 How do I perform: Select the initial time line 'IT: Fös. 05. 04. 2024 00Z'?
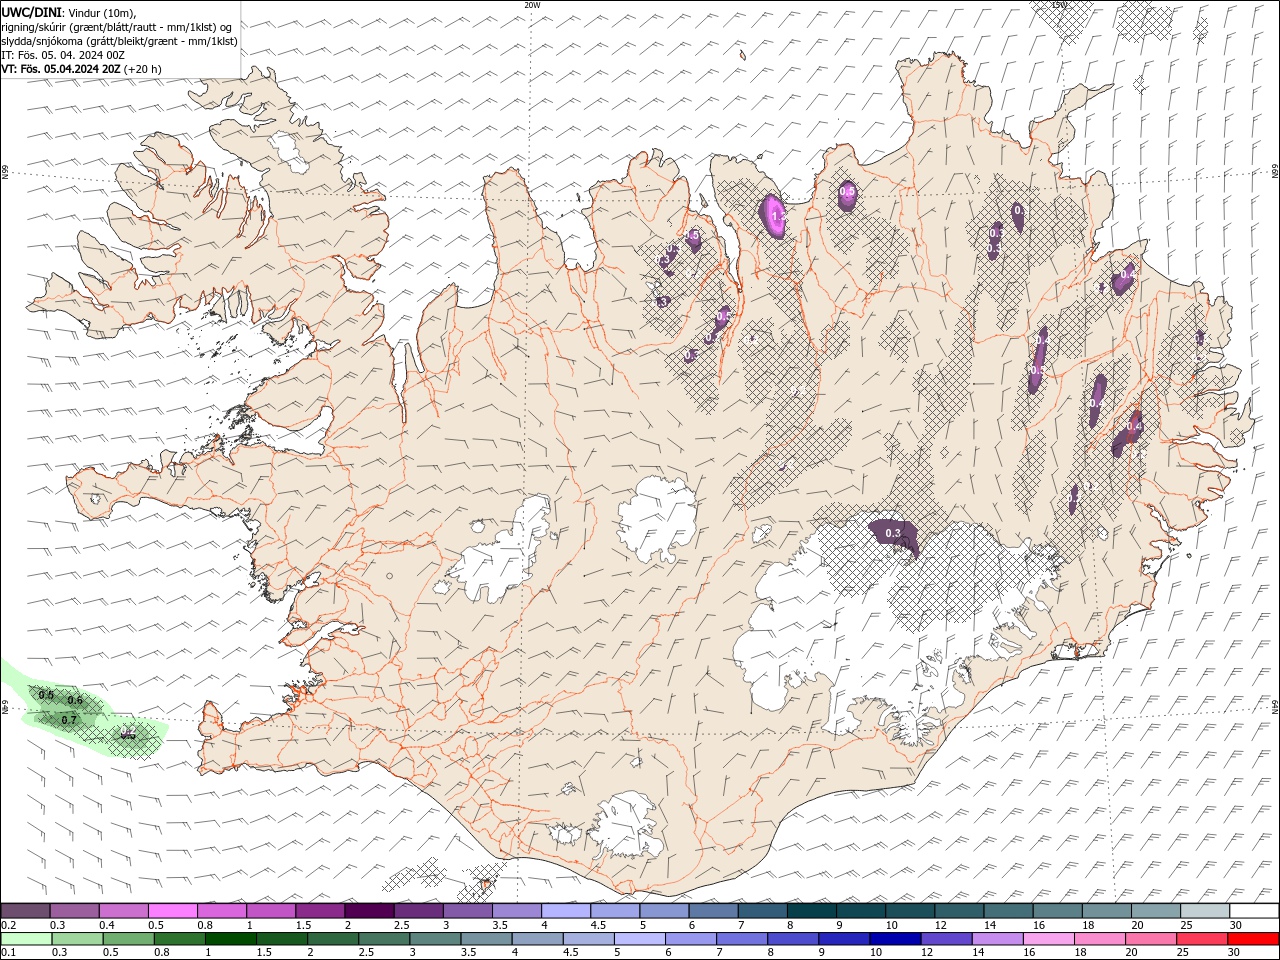click(x=62, y=55)
